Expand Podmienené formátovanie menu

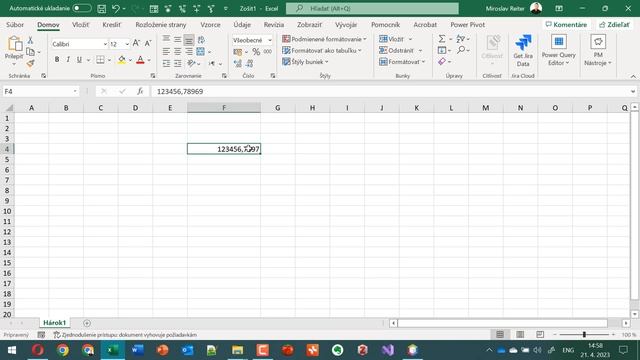(324, 39)
